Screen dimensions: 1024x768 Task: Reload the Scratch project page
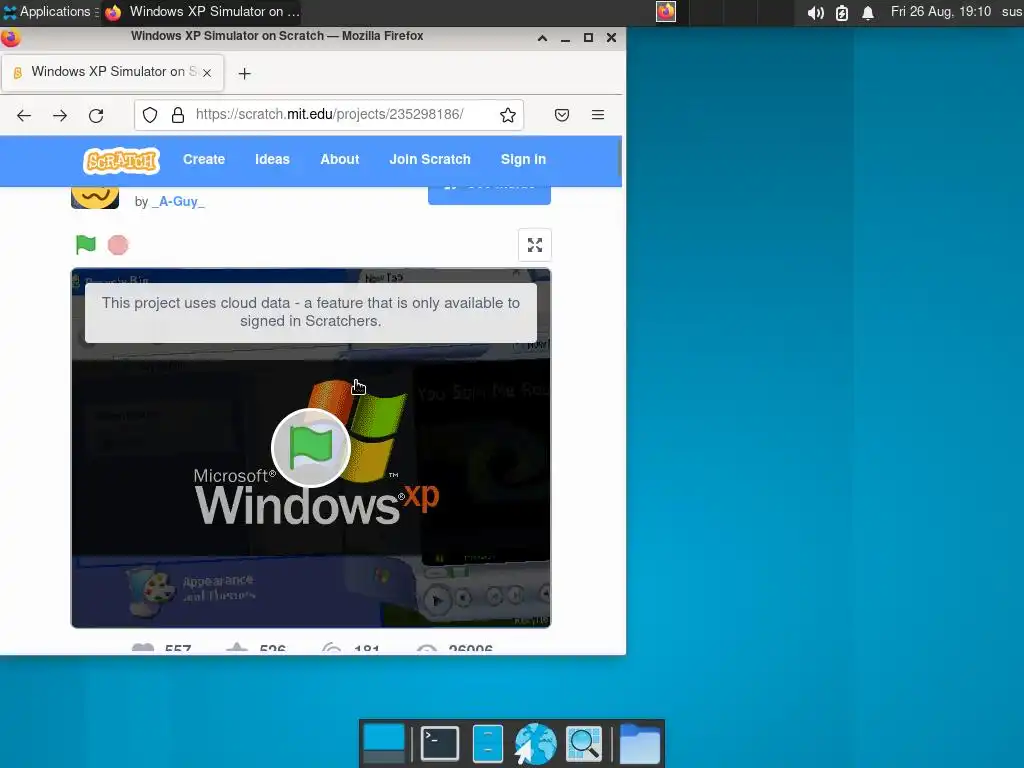[96, 116]
